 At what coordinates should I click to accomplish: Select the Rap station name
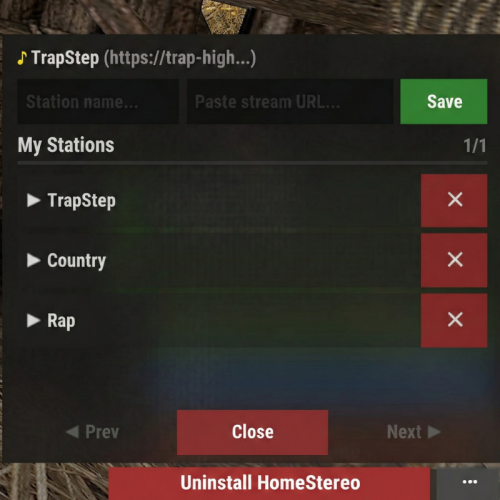pos(61,321)
